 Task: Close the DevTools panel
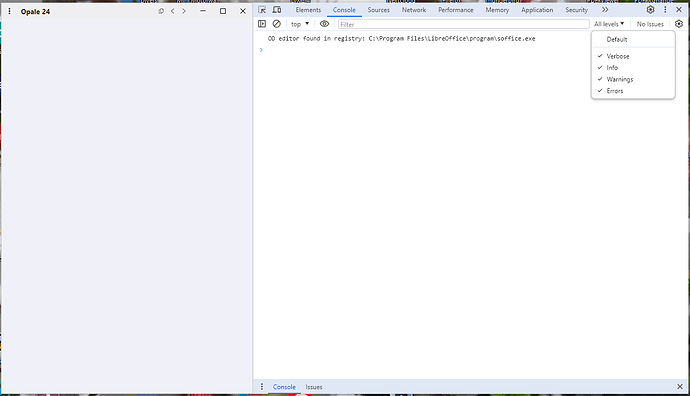(x=679, y=10)
